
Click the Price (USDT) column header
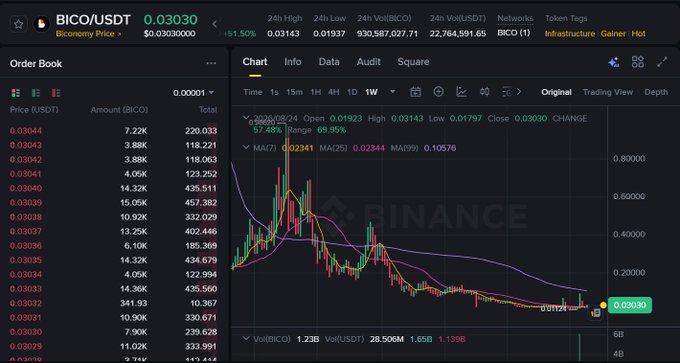(x=34, y=110)
